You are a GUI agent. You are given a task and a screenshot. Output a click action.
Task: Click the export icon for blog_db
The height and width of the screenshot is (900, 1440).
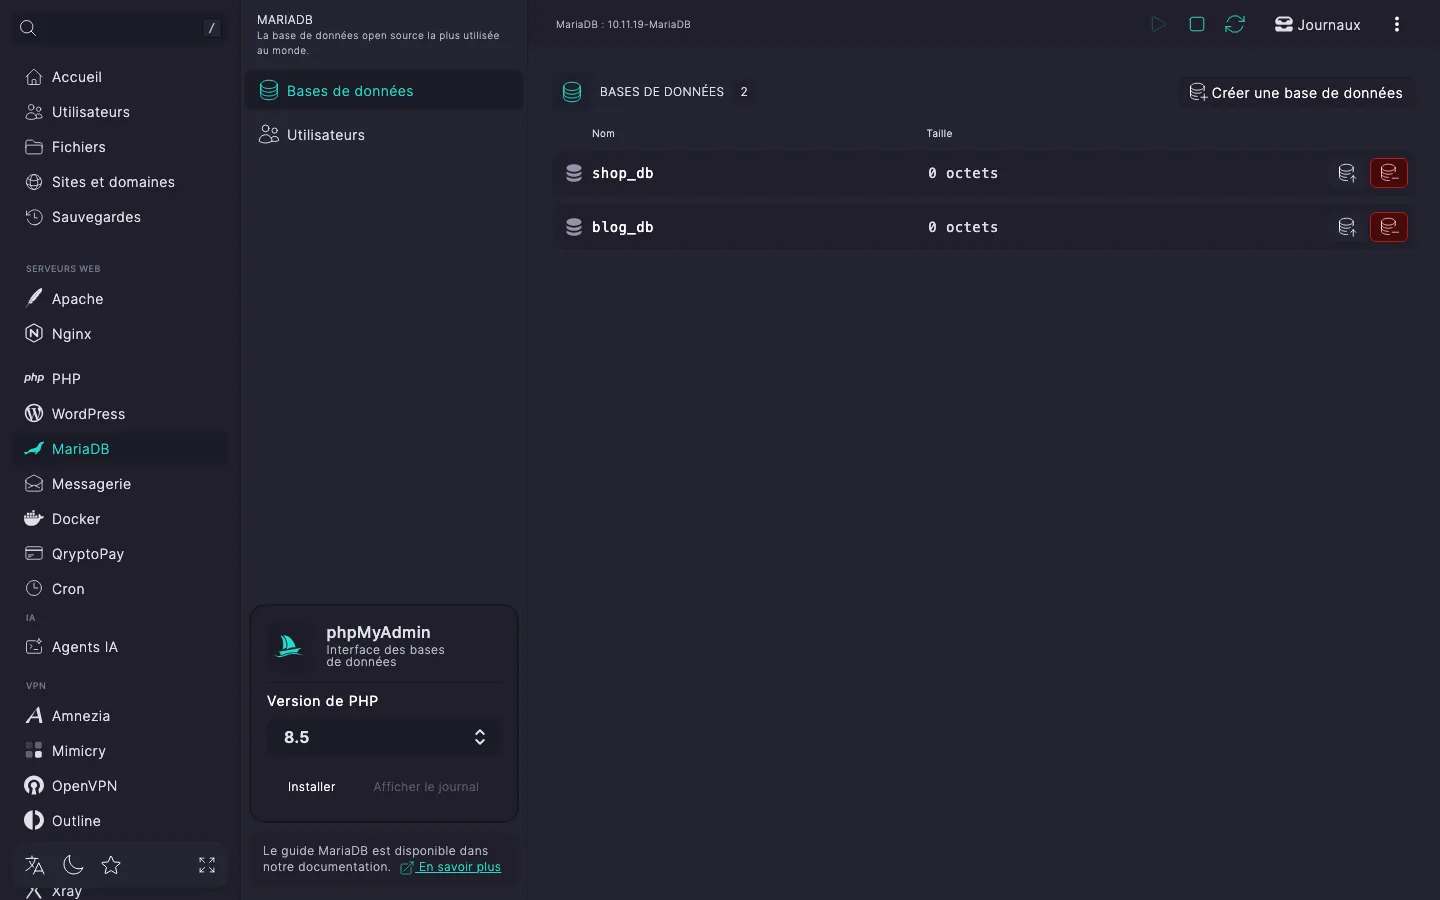tap(1347, 227)
